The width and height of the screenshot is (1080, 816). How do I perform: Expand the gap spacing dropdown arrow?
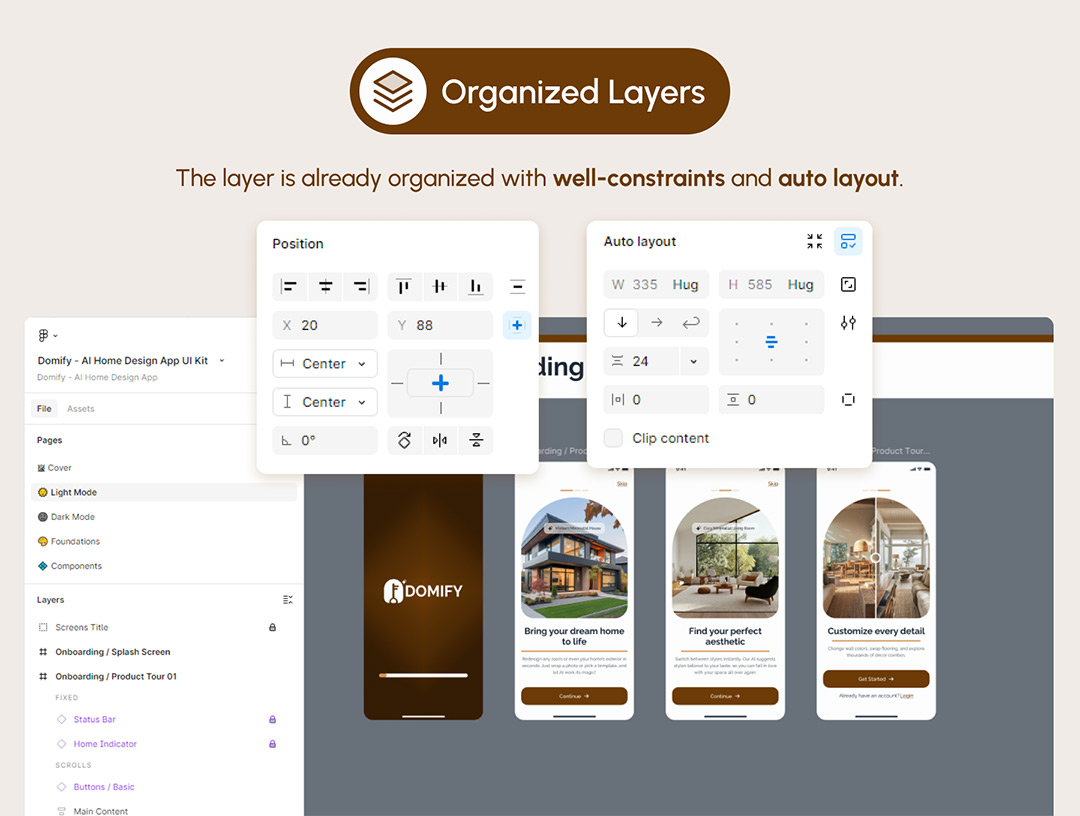click(x=694, y=361)
